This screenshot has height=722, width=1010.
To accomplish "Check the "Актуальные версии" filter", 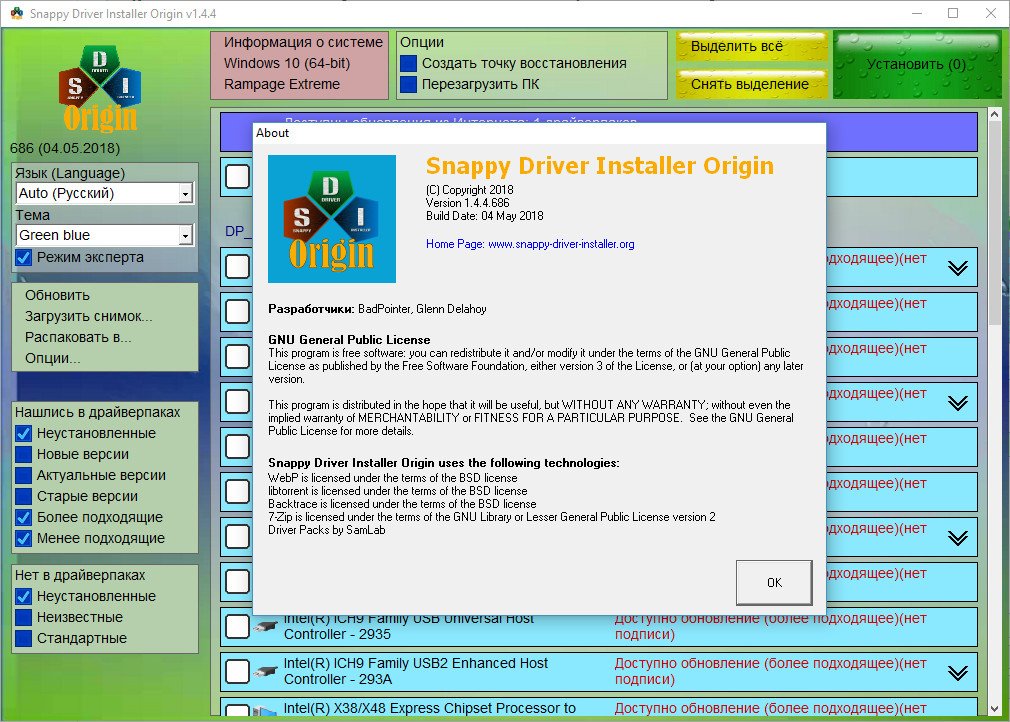I will pos(24,475).
